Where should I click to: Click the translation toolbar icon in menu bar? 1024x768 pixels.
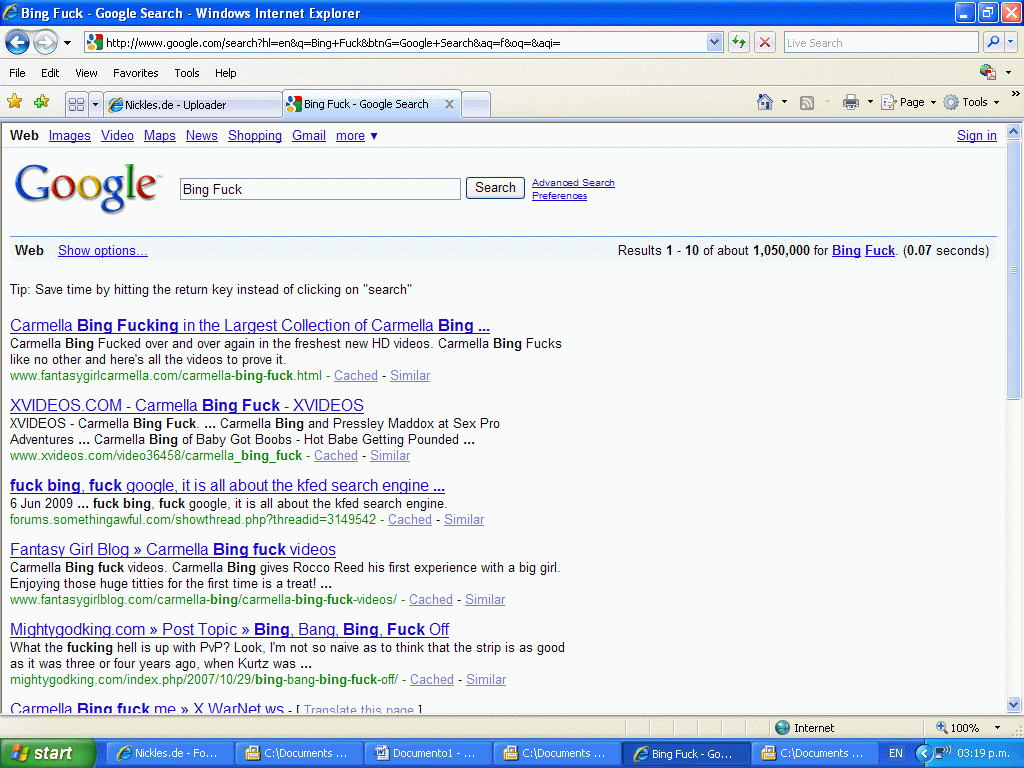coord(988,72)
